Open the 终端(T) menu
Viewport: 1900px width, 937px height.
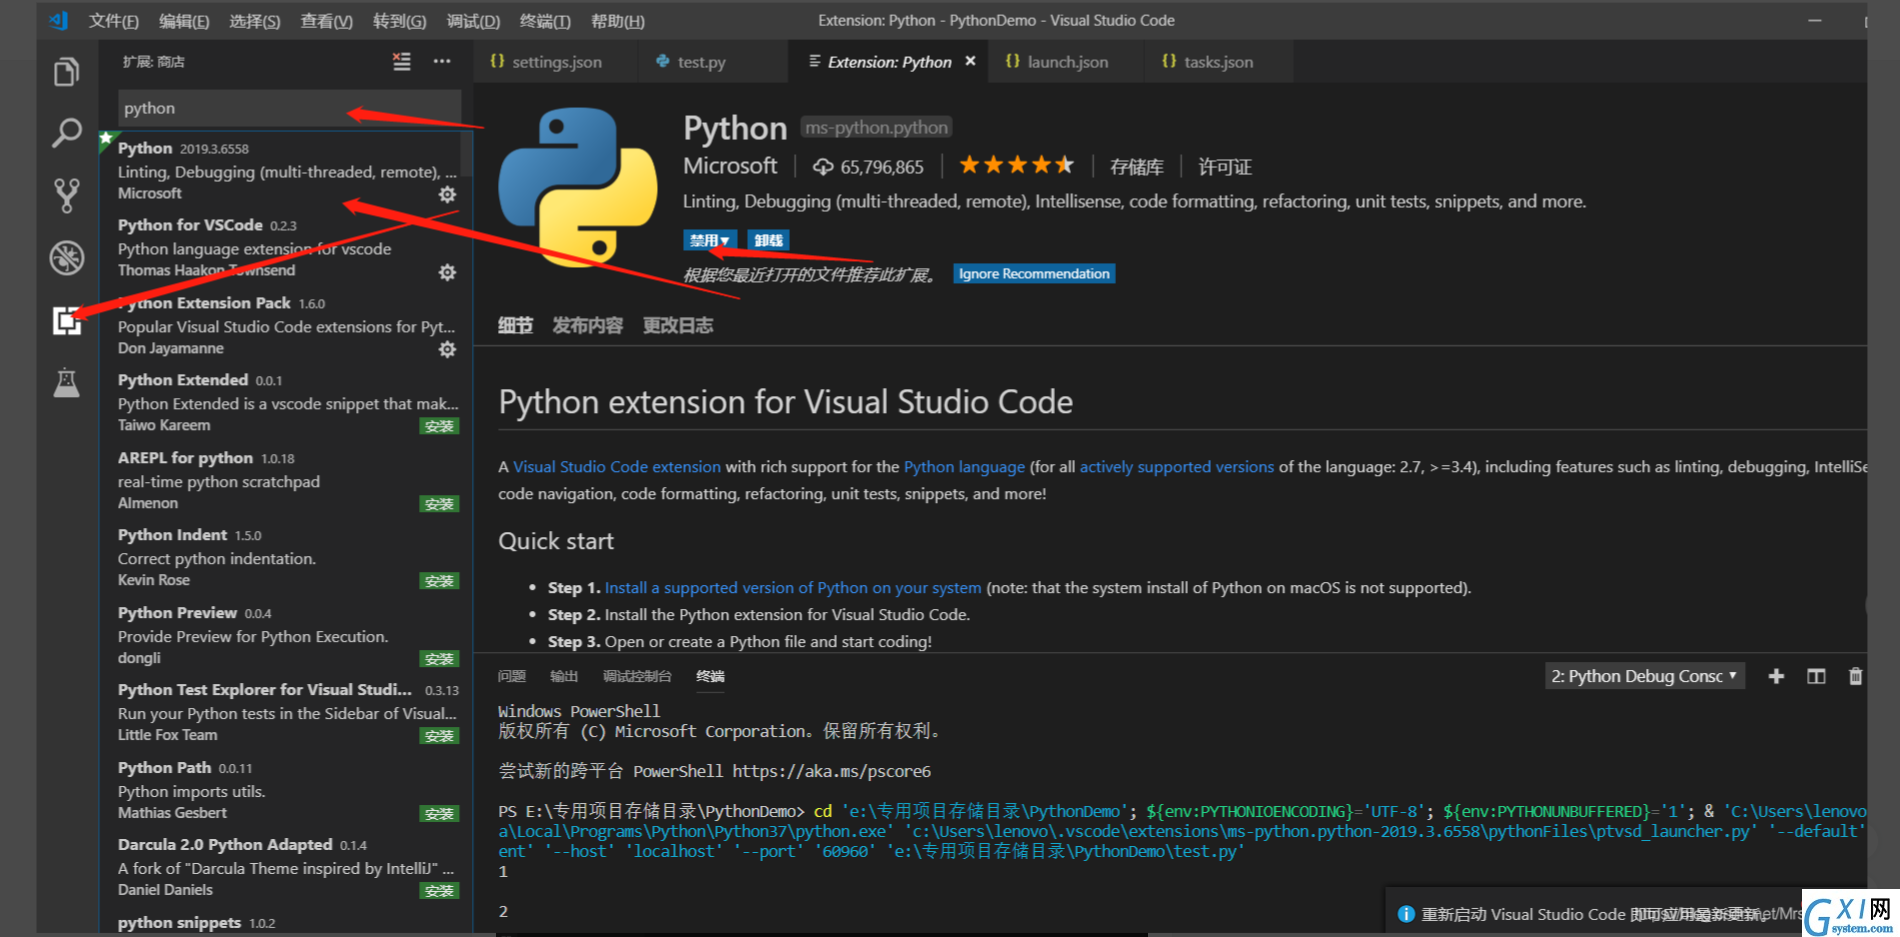[x=545, y=21]
